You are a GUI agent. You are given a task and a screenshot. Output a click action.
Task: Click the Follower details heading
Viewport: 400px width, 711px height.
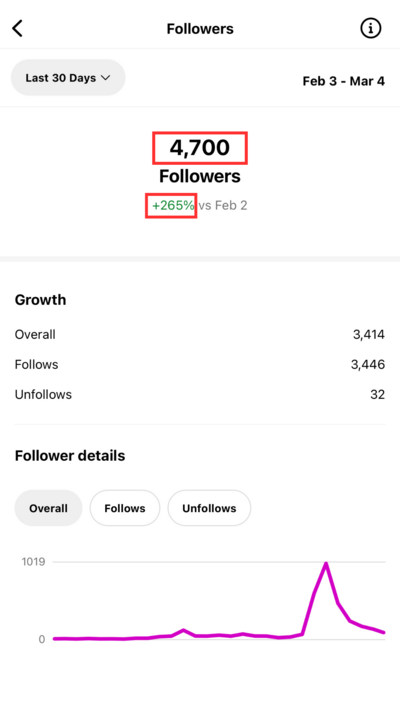point(70,456)
